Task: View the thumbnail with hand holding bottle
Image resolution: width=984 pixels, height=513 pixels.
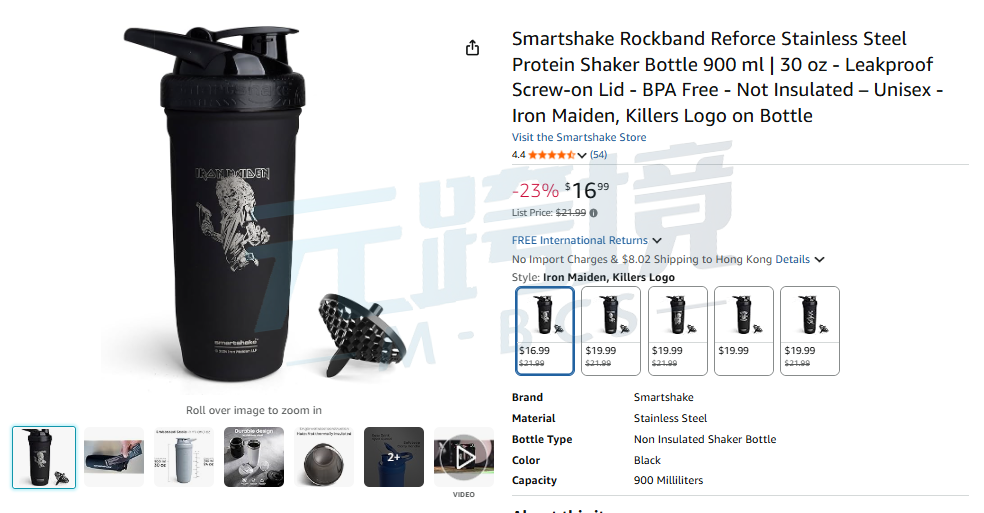Action: coord(114,457)
